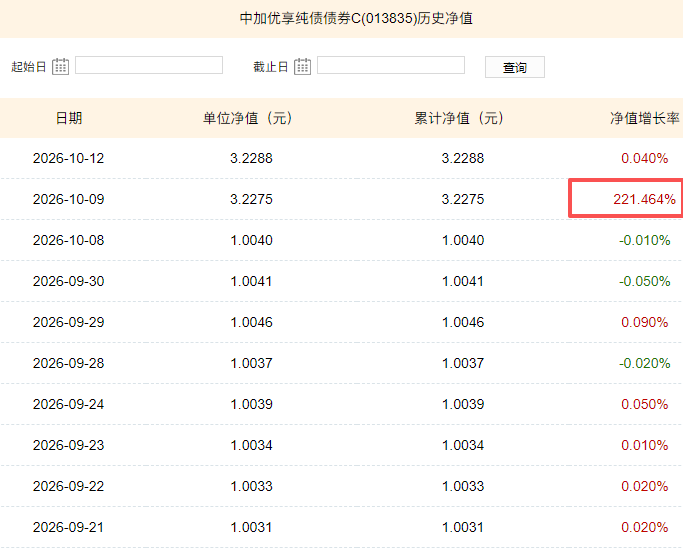Click the 0.040% growth rate value
Image resolution: width=683 pixels, height=557 pixels.
(x=645, y=158)
